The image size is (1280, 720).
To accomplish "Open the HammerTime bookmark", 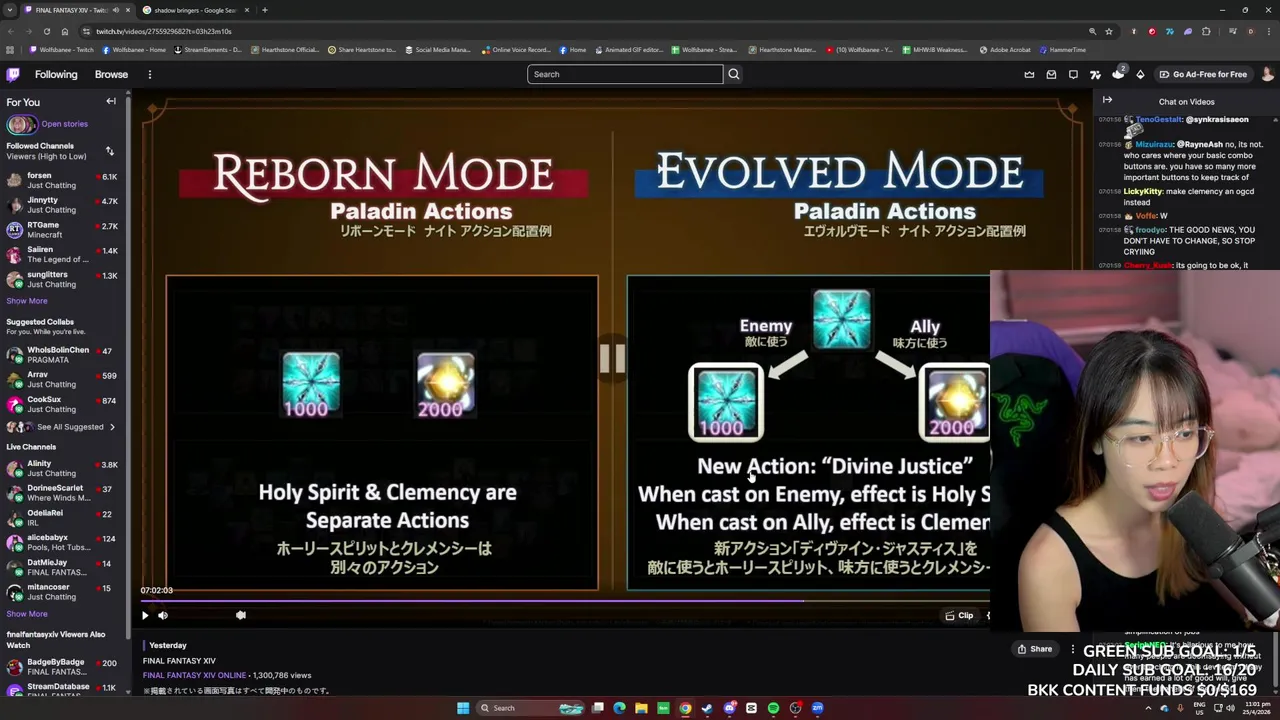I will (x=1063, y=50).
